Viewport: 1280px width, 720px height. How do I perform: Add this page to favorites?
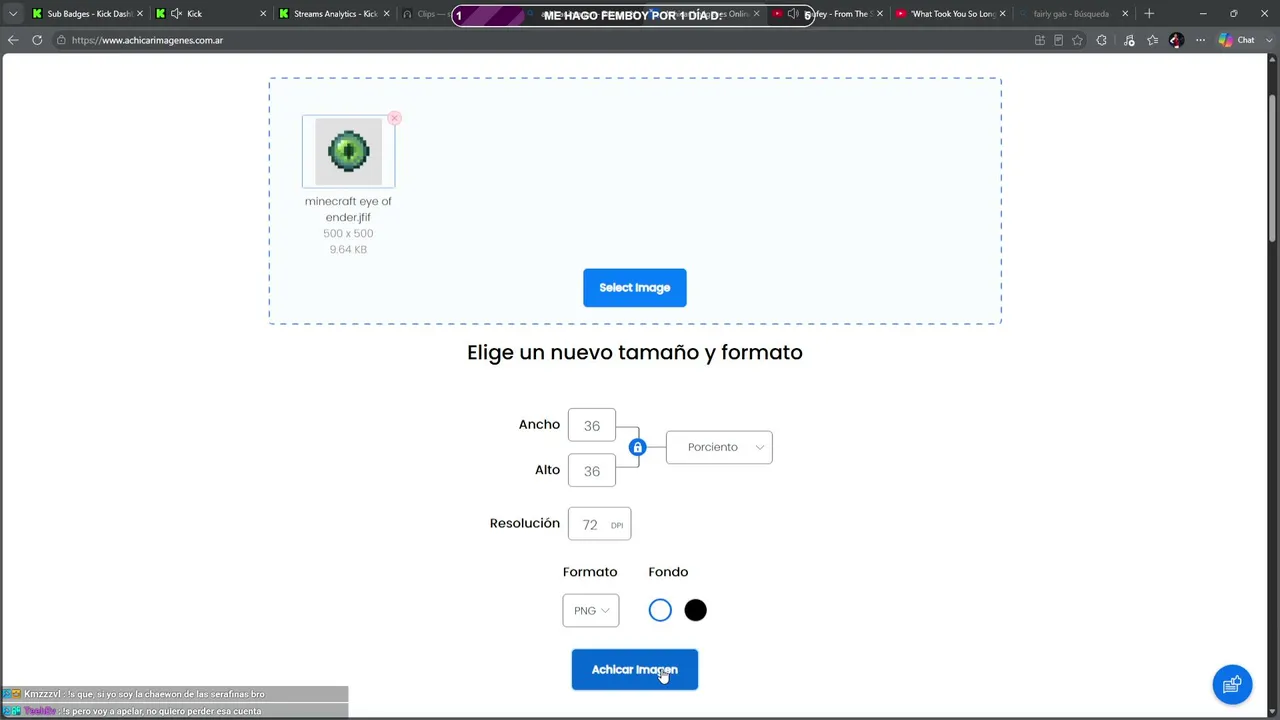(x=1077, y=40)
